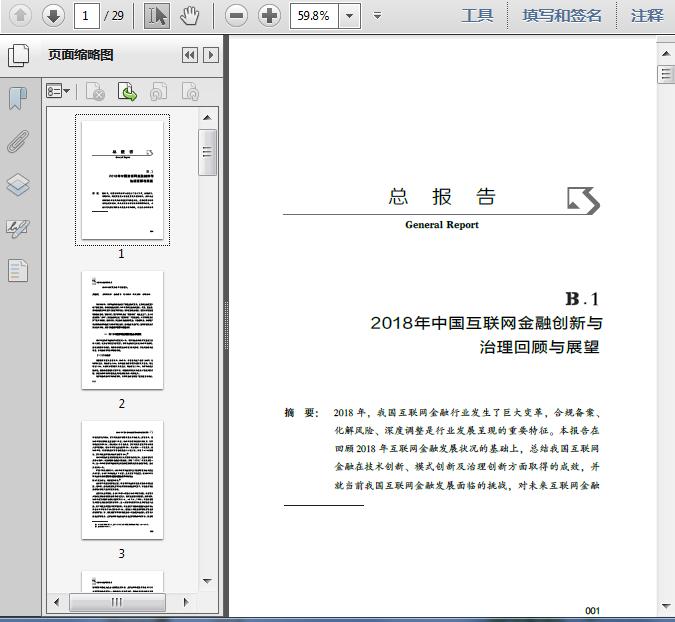Image resolution: width=675 pixels, height=622 pixels.
Task: Click the rotate page counterclockwise icon
Action: point(158,91)
